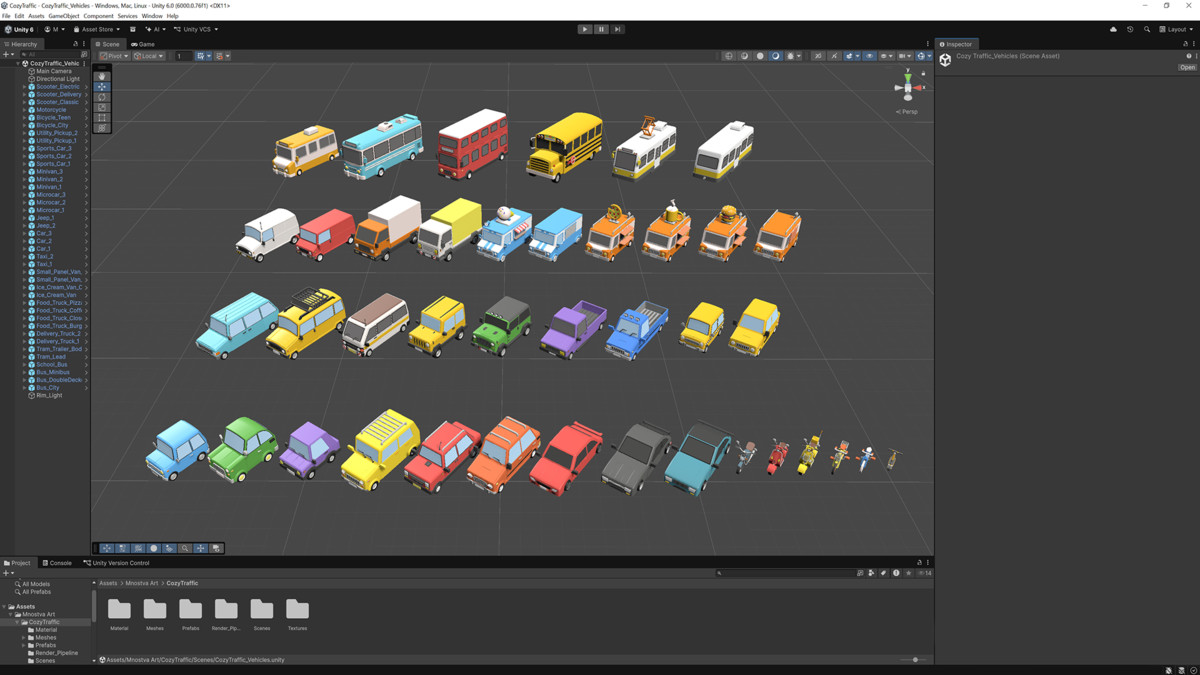The height and width of the screenshot is (675, 1200).
Task: Select the Move tool
Action: (102, 87)
